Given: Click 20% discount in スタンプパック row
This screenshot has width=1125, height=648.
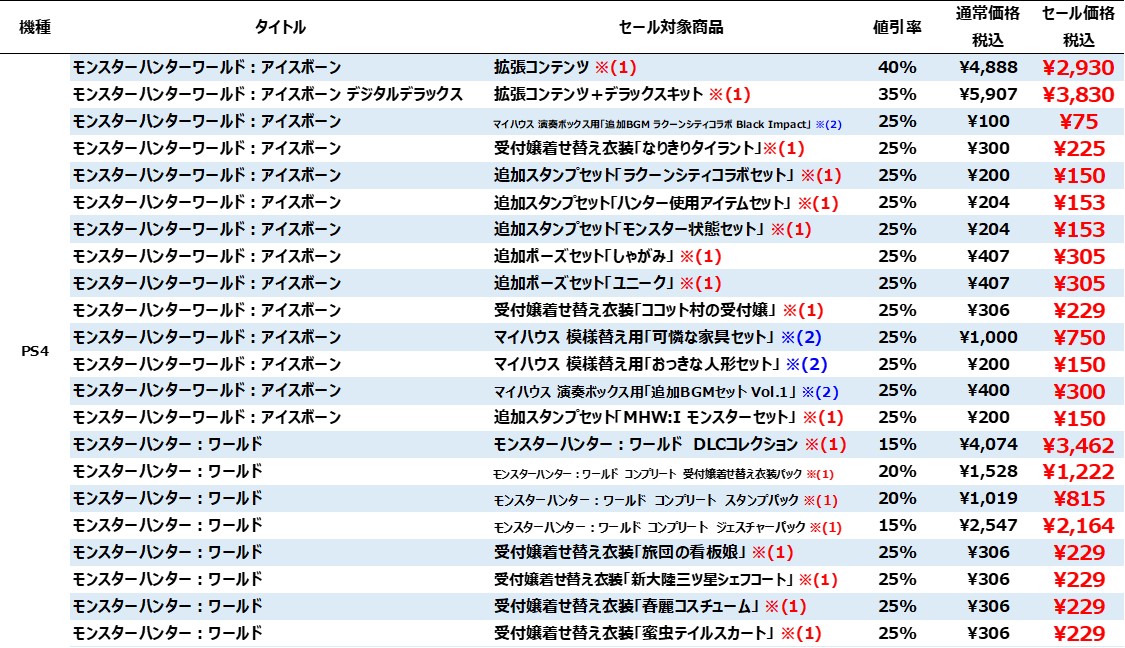Looking at the screenshot, I should pos(897,498).
